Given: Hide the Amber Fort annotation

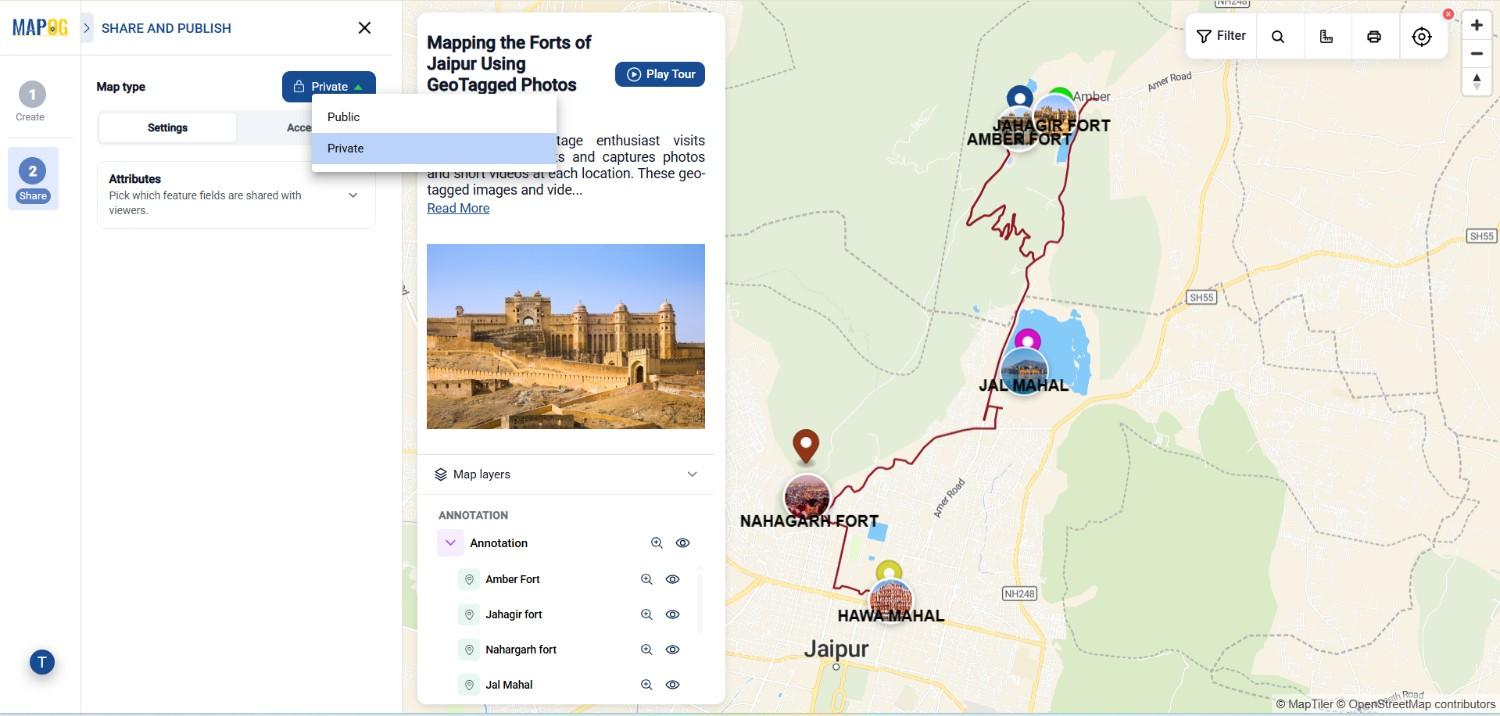Looking at the screenshot, I should point(673,579).
